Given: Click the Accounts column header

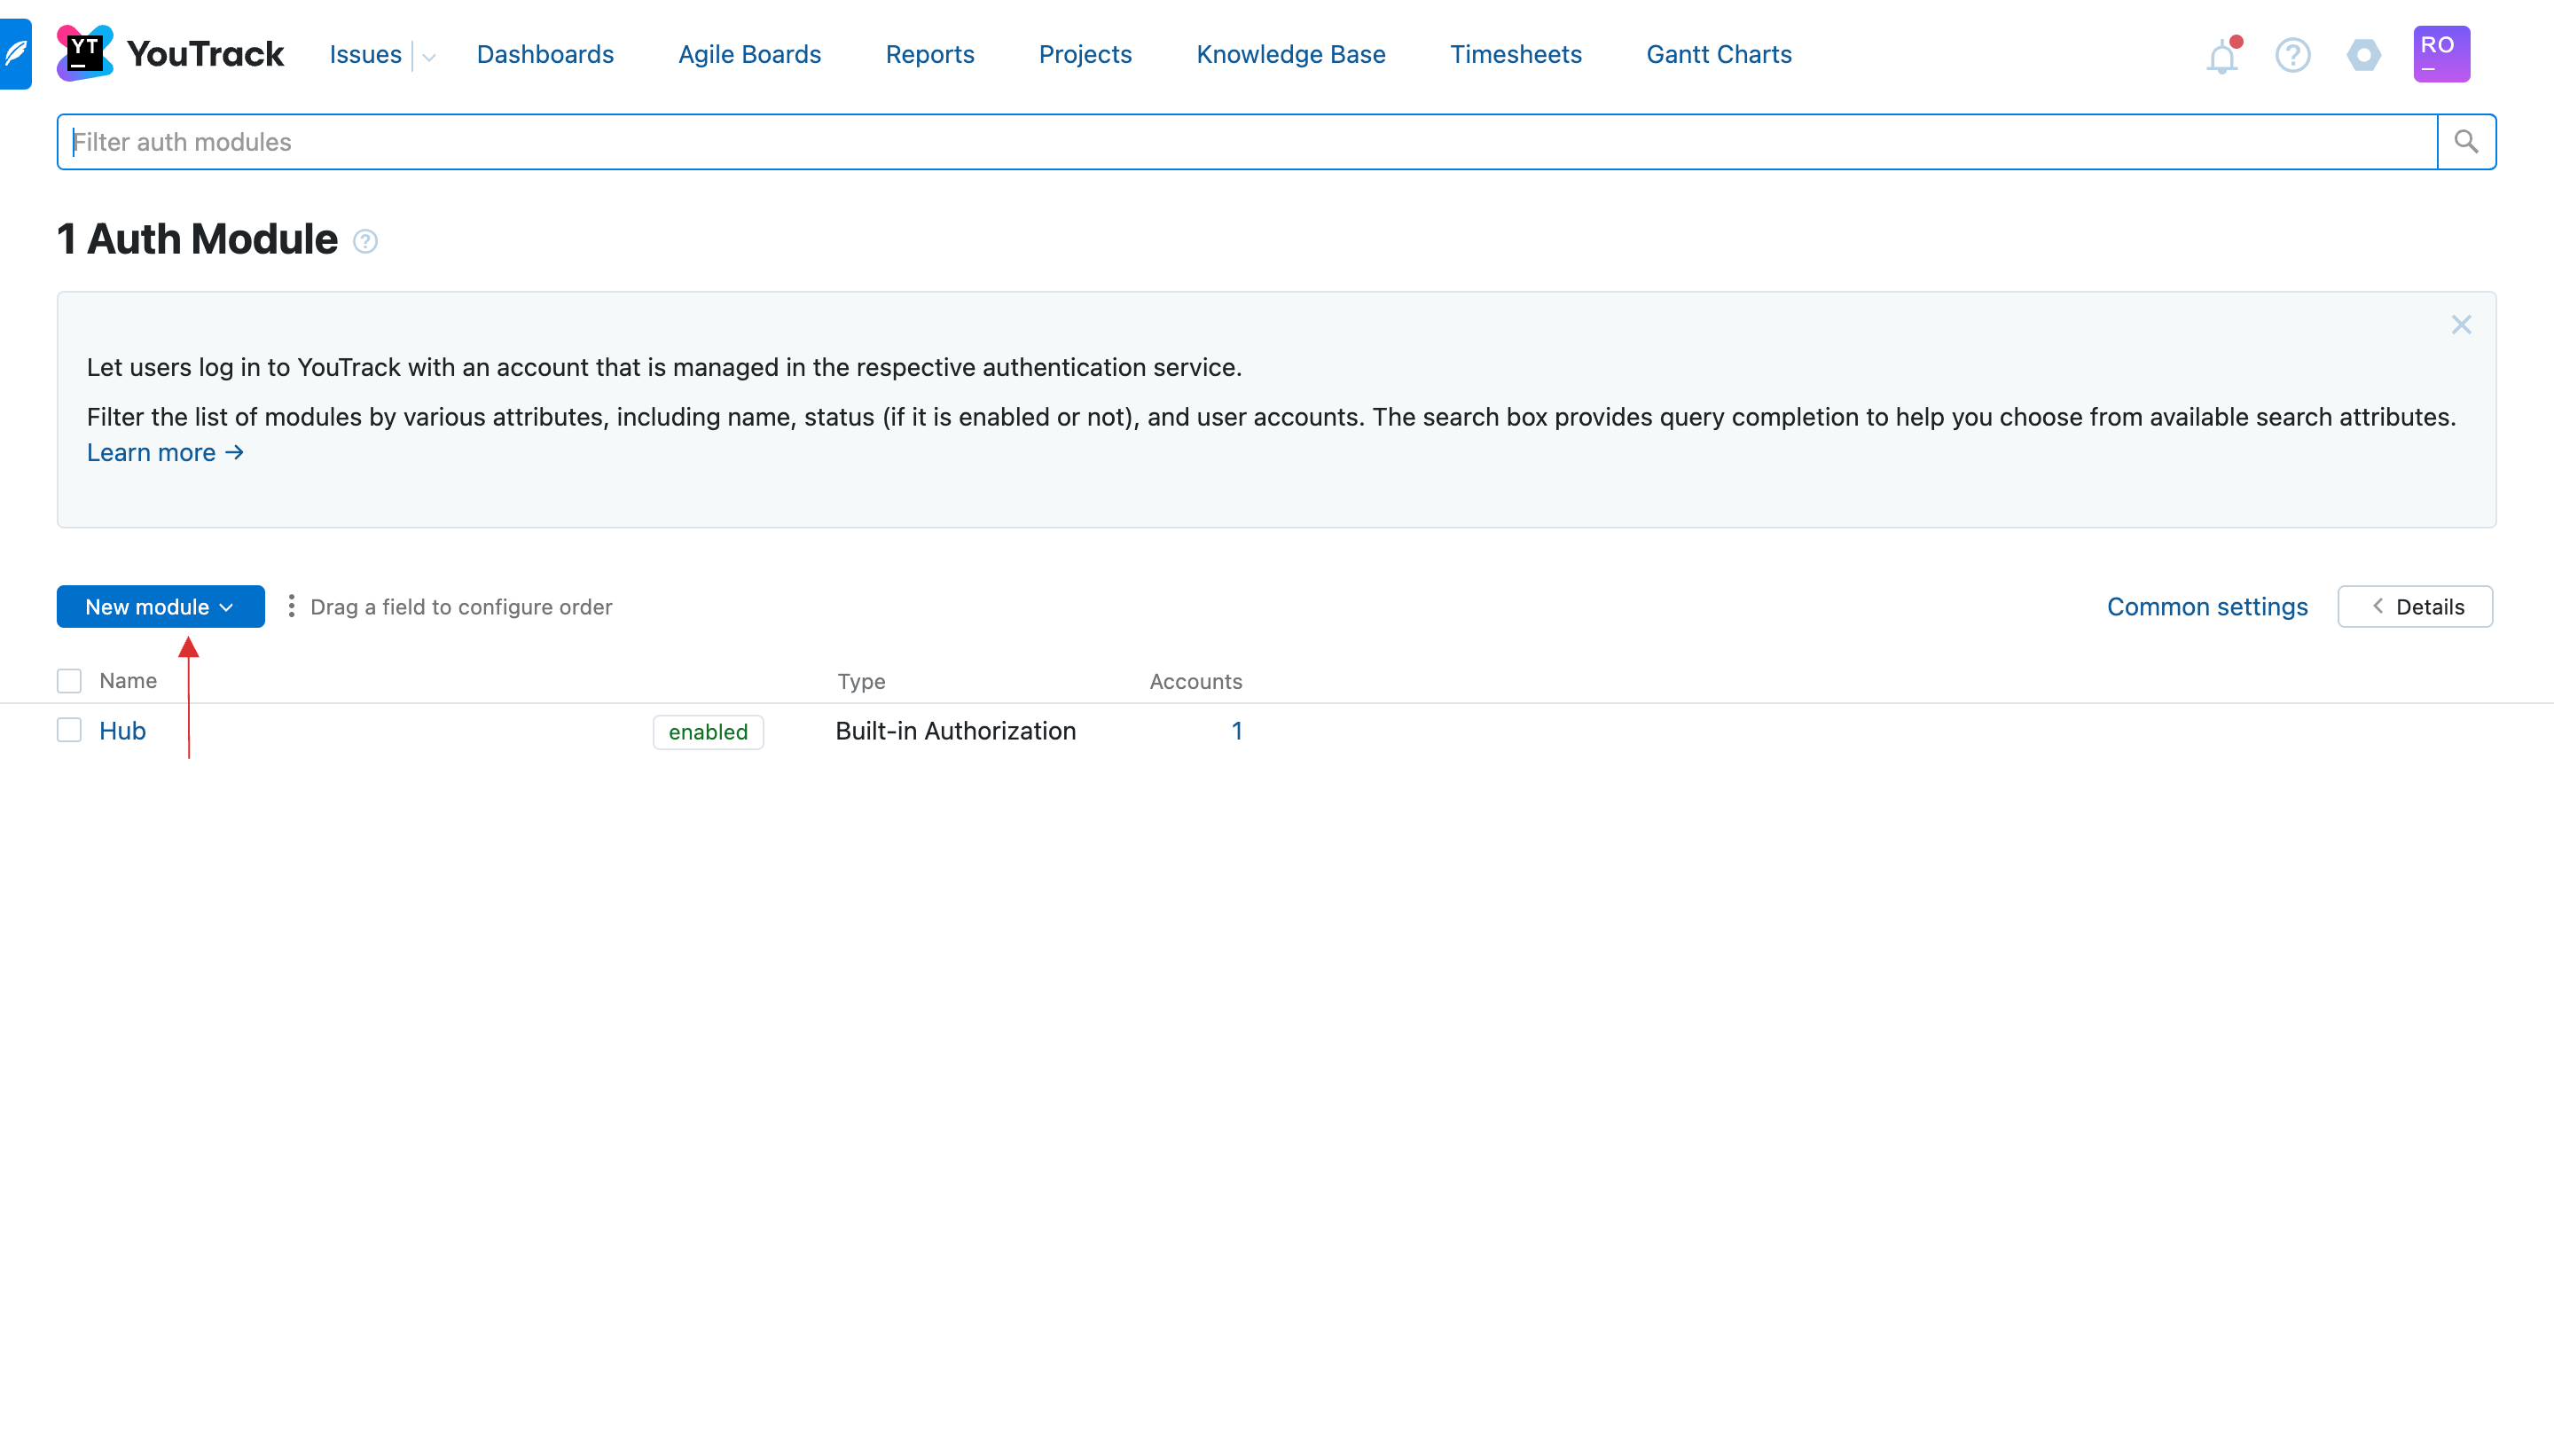Looking at the screenshot, I should click(1195, 682).
